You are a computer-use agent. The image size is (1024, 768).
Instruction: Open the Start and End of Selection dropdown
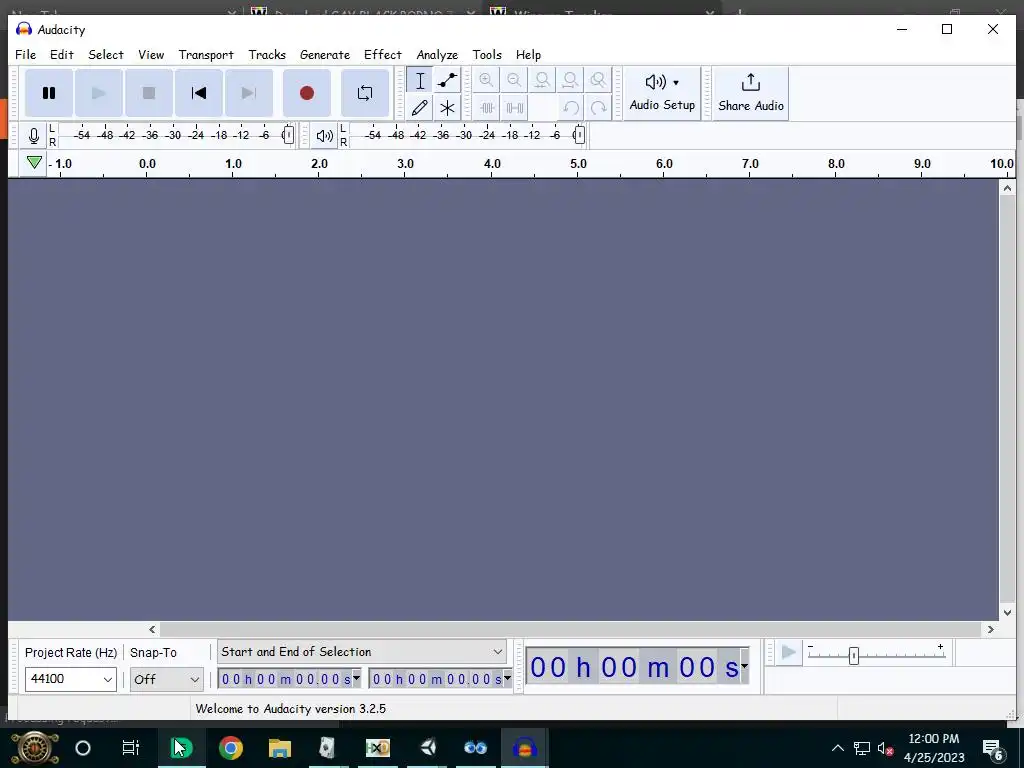coord(362,652)
